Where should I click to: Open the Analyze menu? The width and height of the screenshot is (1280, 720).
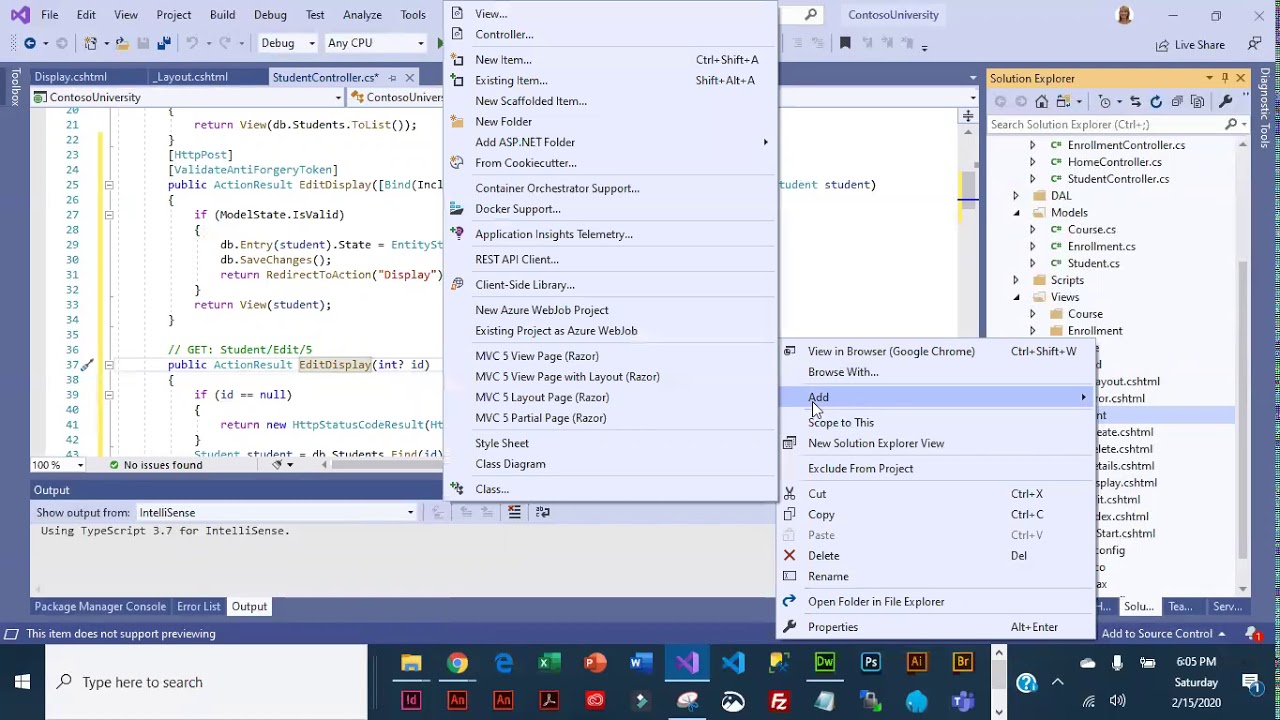click(x=362, y=15)
